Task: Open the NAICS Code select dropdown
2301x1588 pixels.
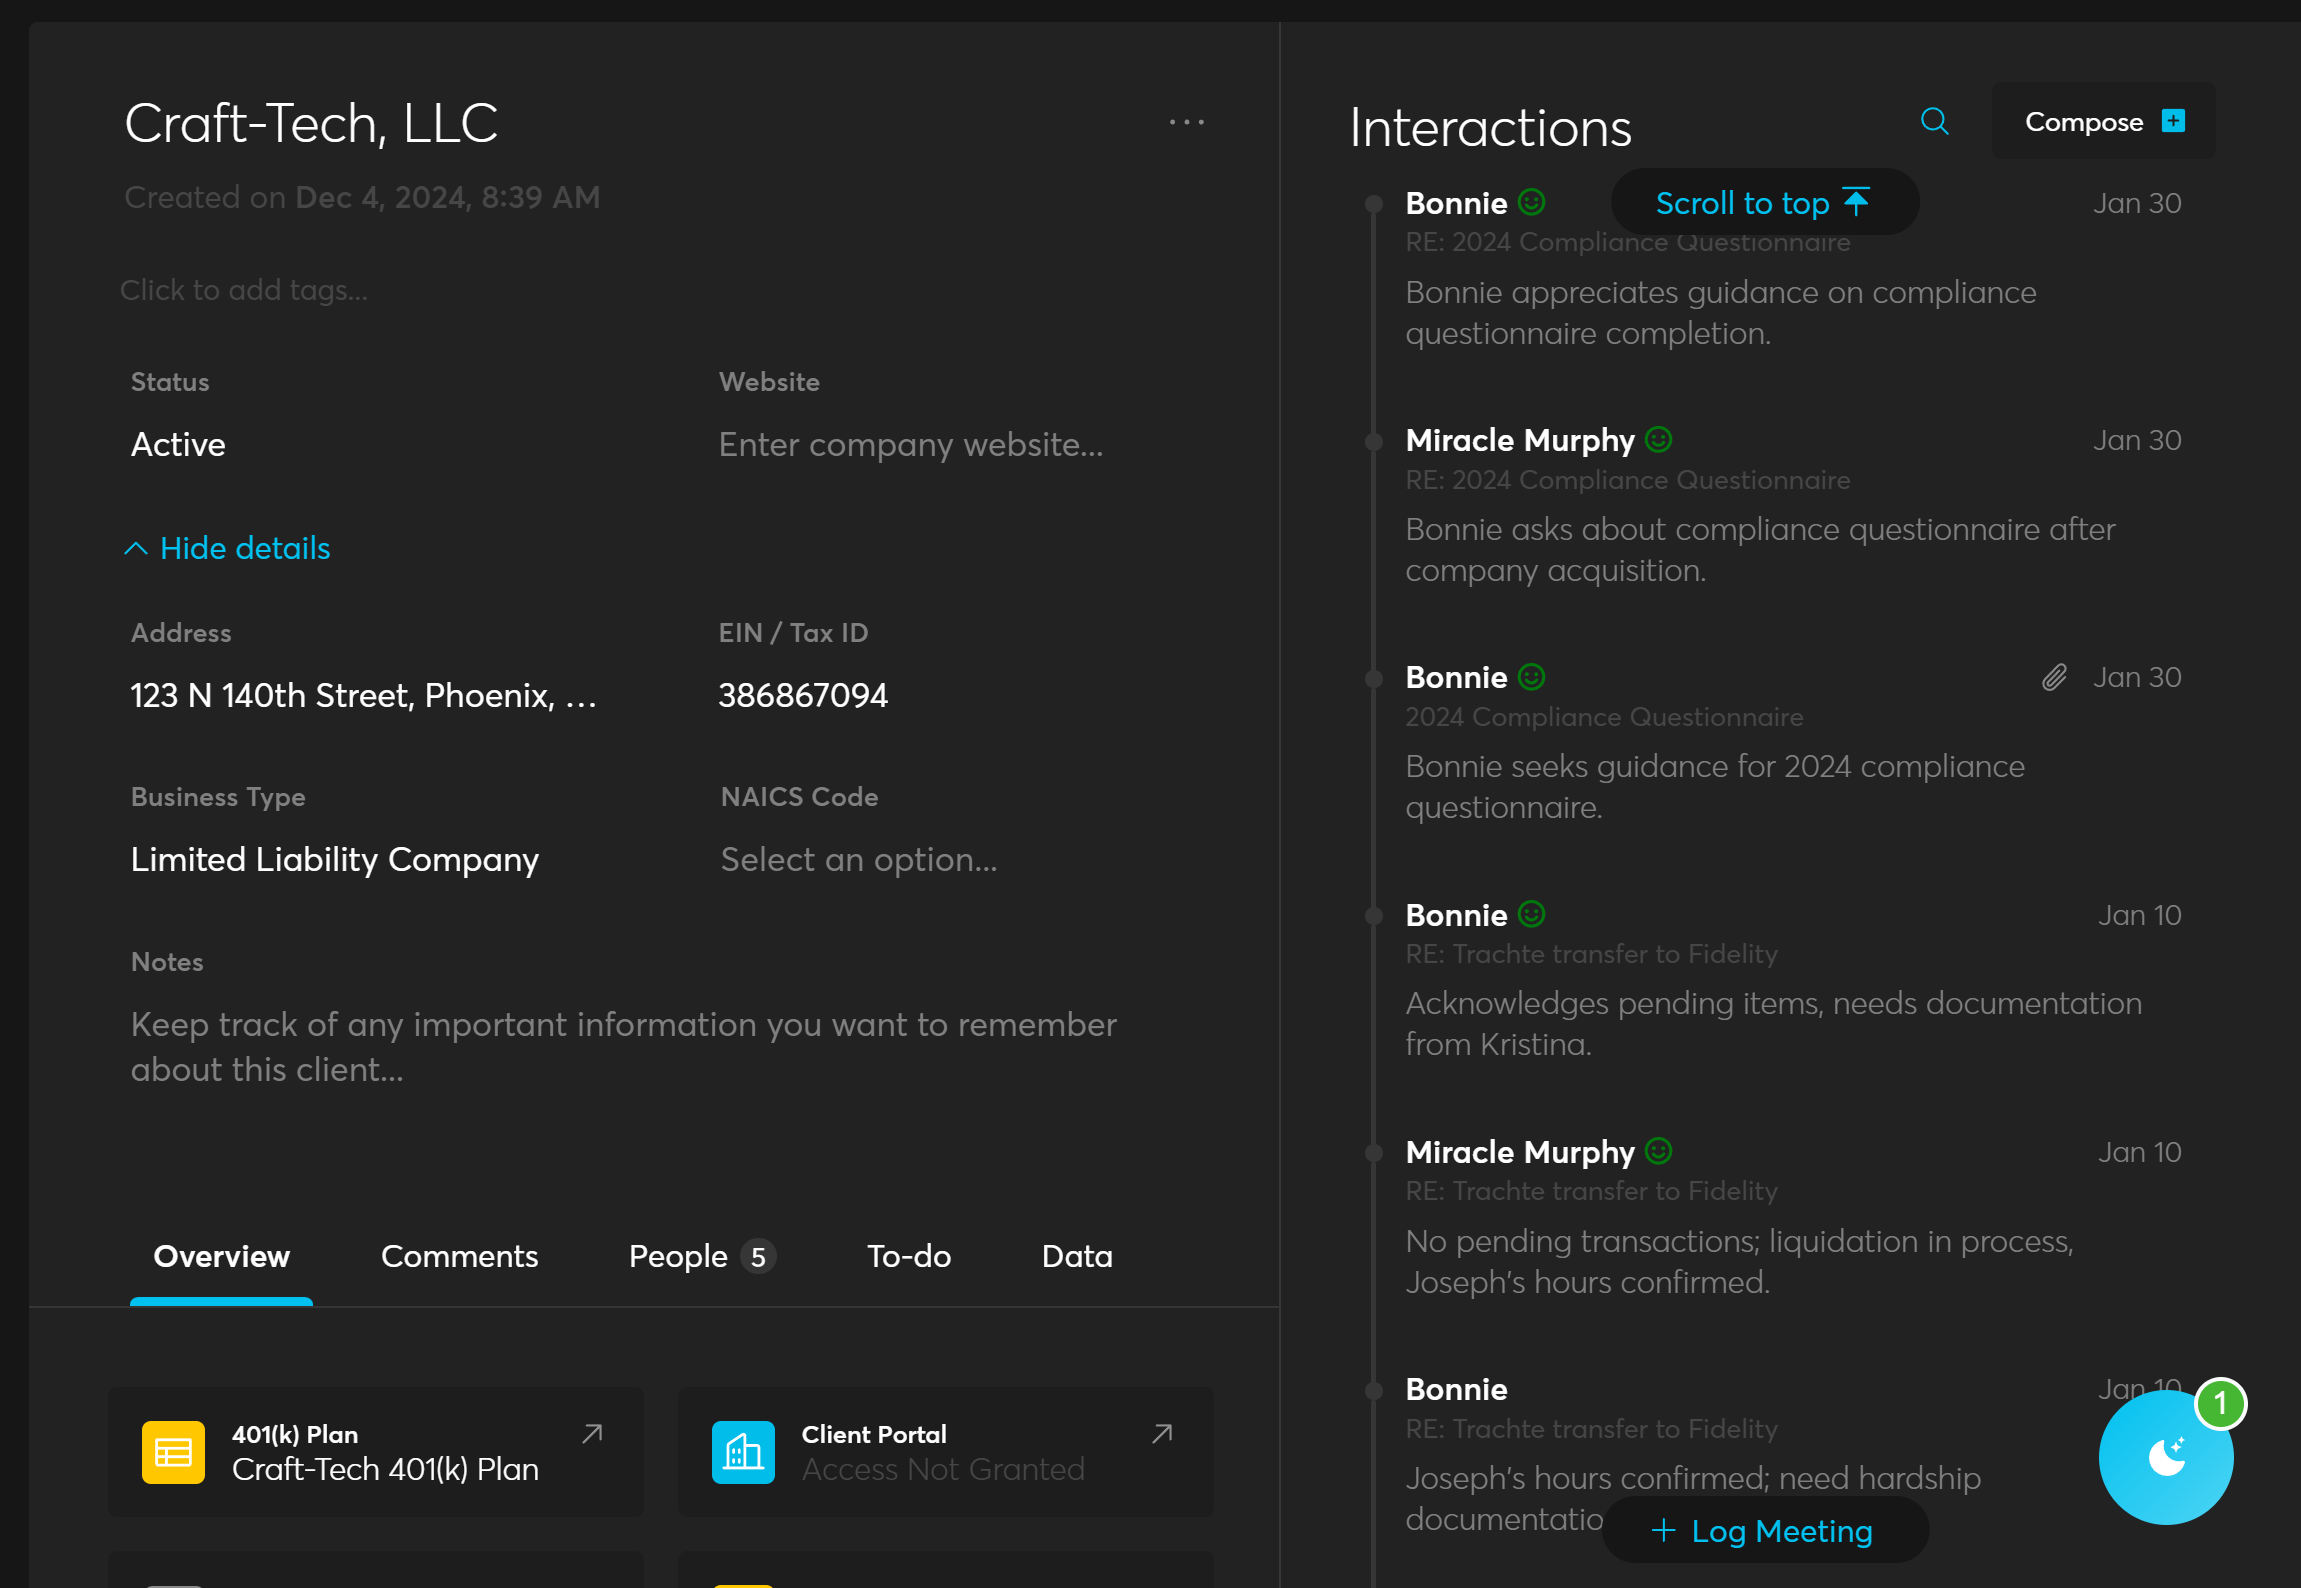Action: [x=858, y=860]
